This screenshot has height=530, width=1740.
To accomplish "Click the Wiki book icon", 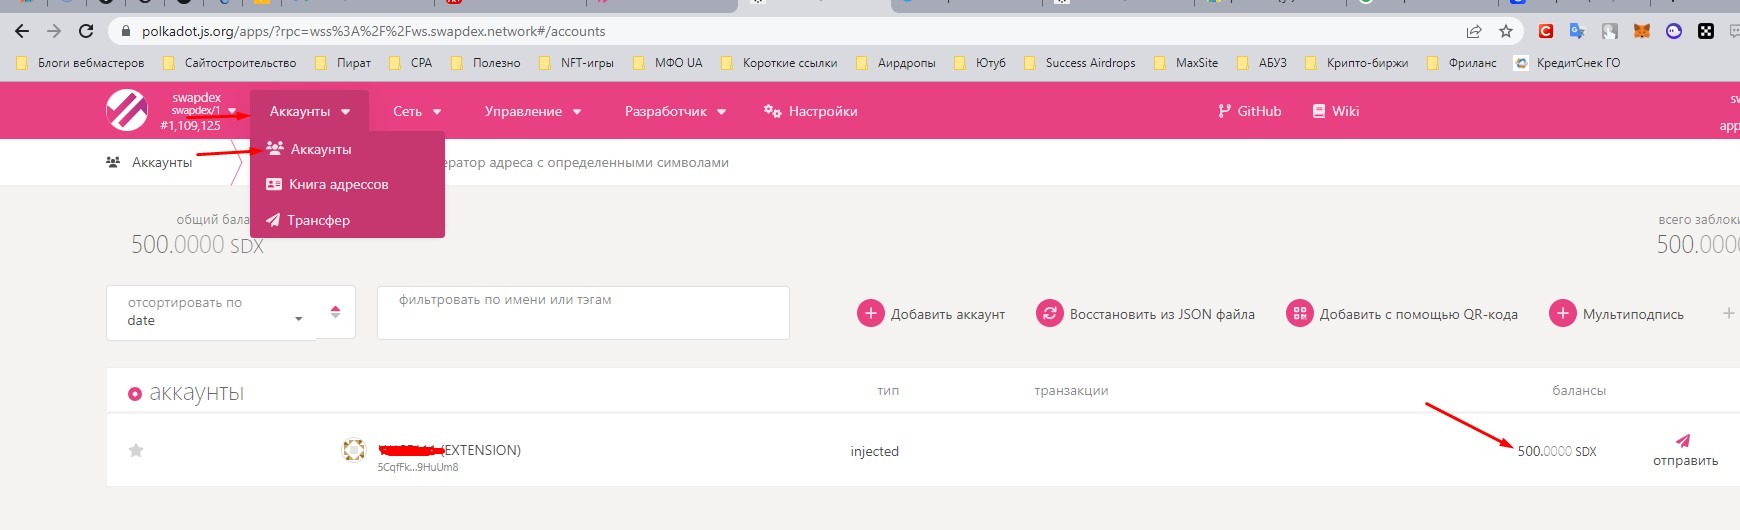I will click(1318, 111).
